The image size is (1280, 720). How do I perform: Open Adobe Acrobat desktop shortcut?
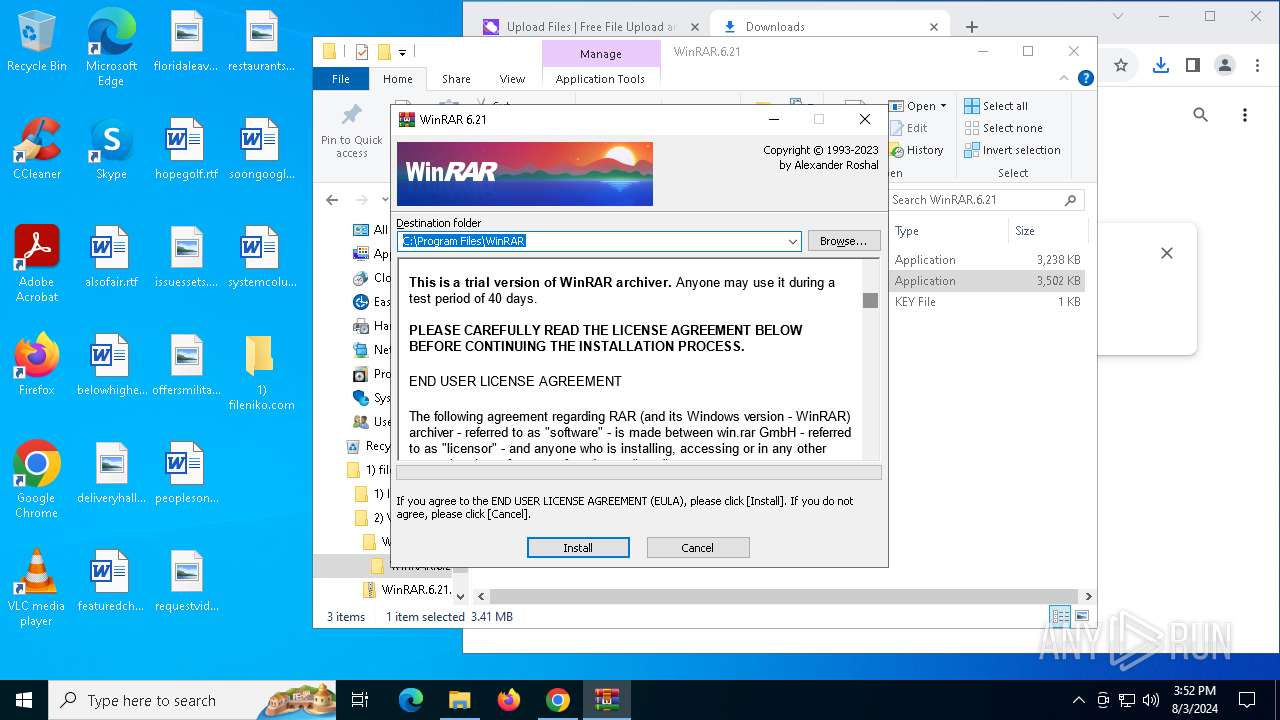click(37, 263)
